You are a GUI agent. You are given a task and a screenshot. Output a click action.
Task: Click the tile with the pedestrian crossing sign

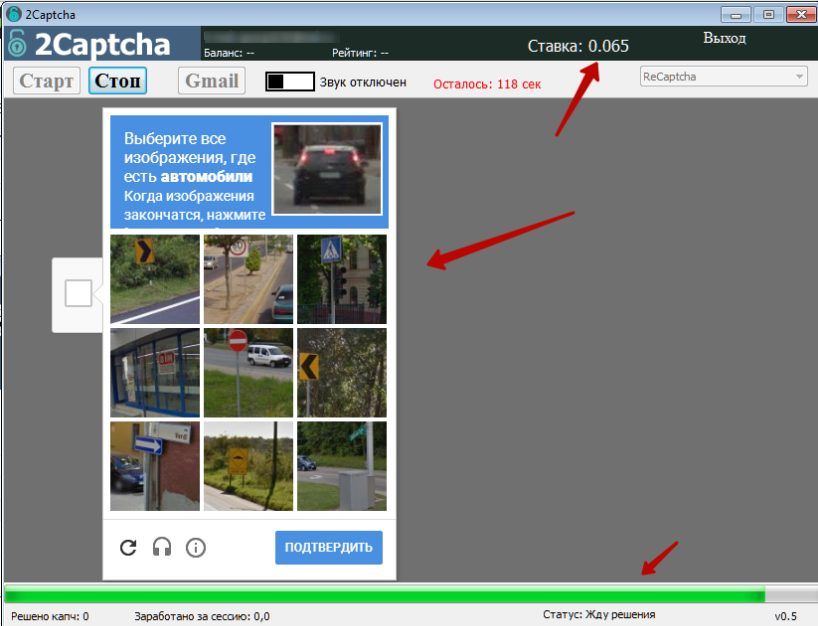(x=342, y=279)
